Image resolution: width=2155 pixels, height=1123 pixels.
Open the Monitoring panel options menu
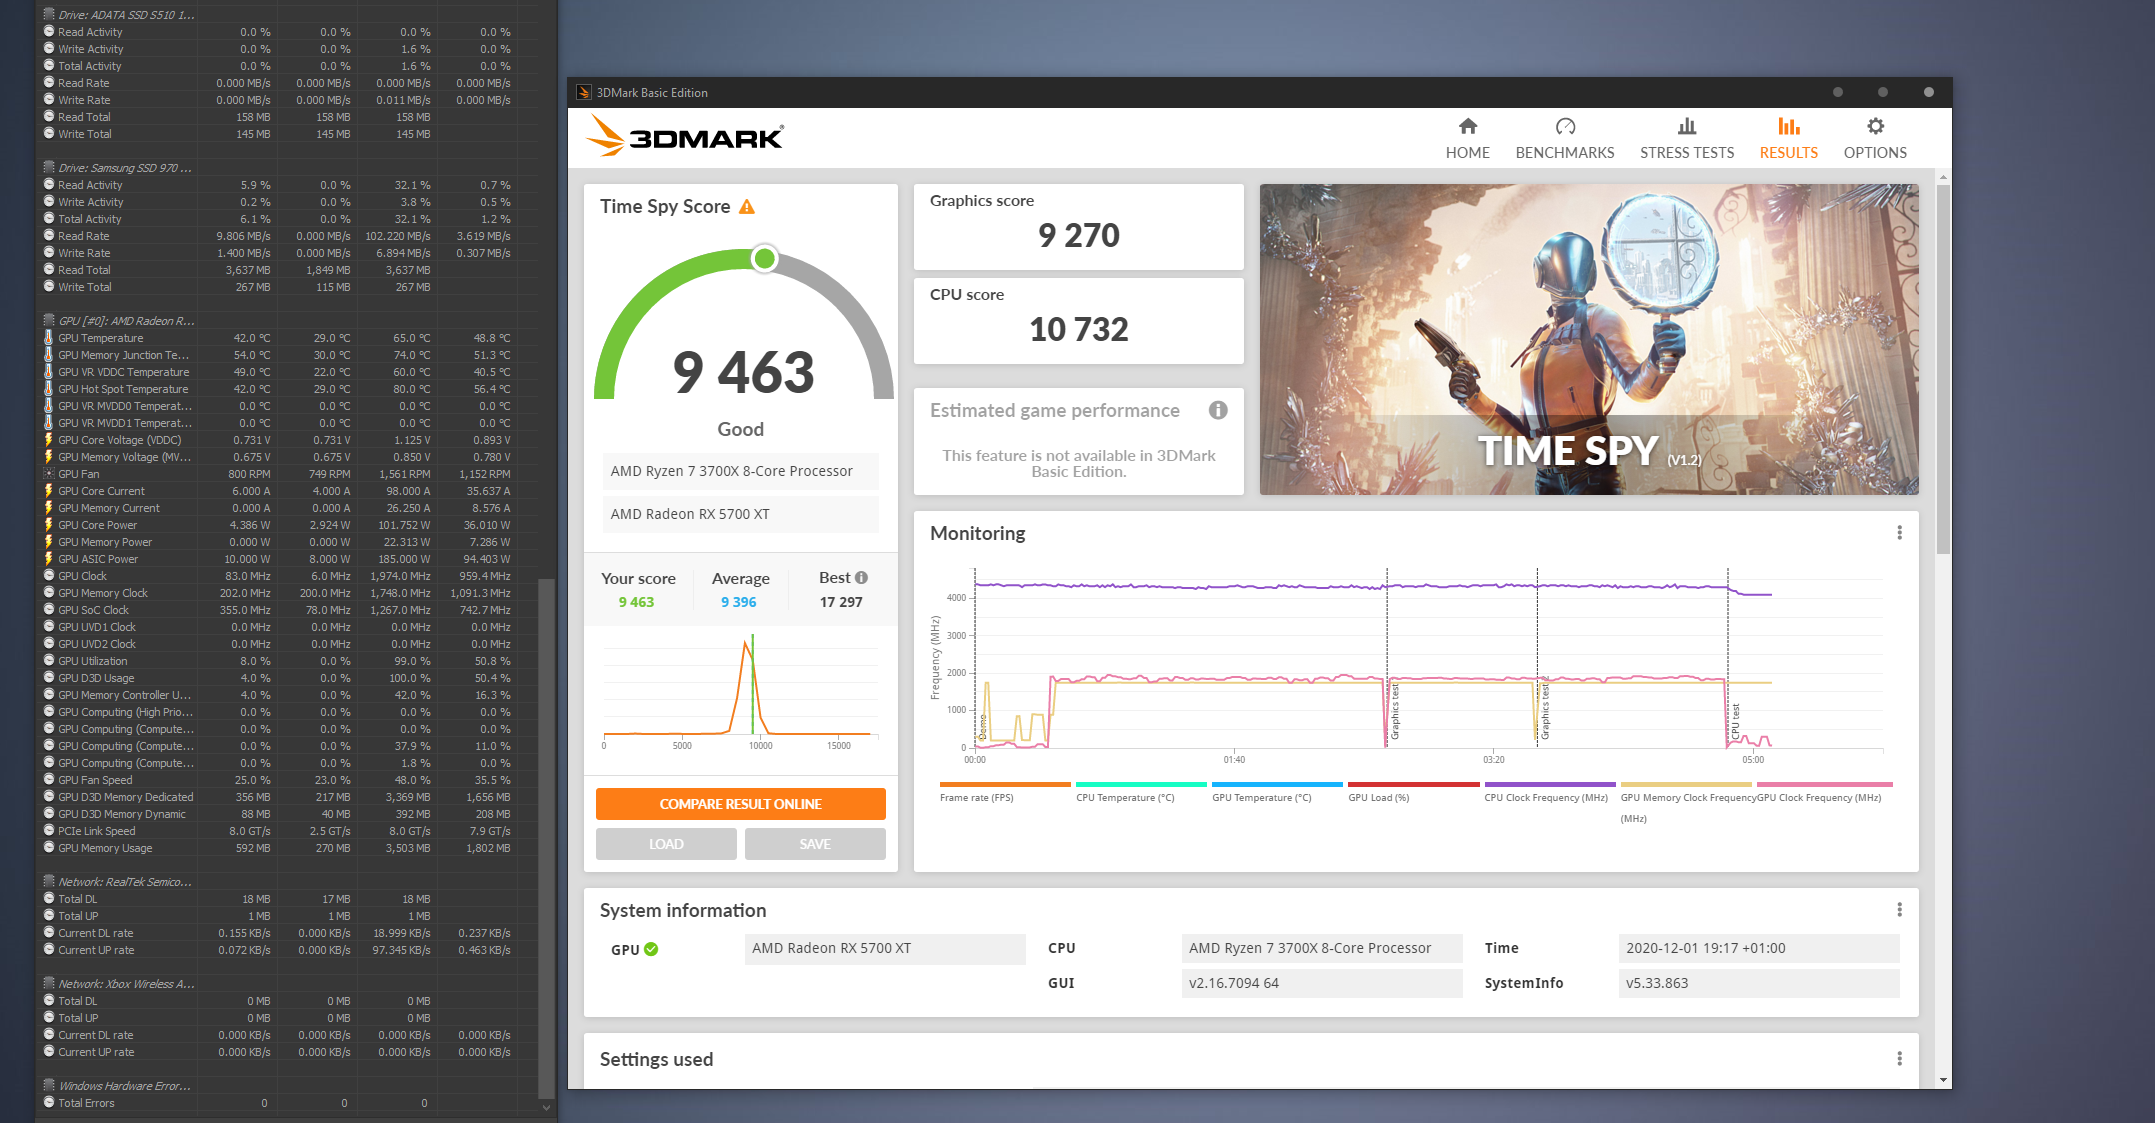click(1899, 533)
